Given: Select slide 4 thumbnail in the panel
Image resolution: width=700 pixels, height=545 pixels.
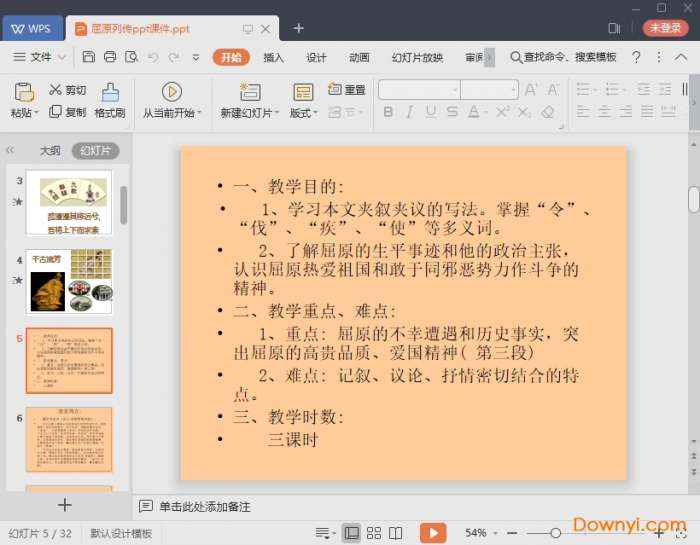Looking at the screenshot, I should click(69, 282).
